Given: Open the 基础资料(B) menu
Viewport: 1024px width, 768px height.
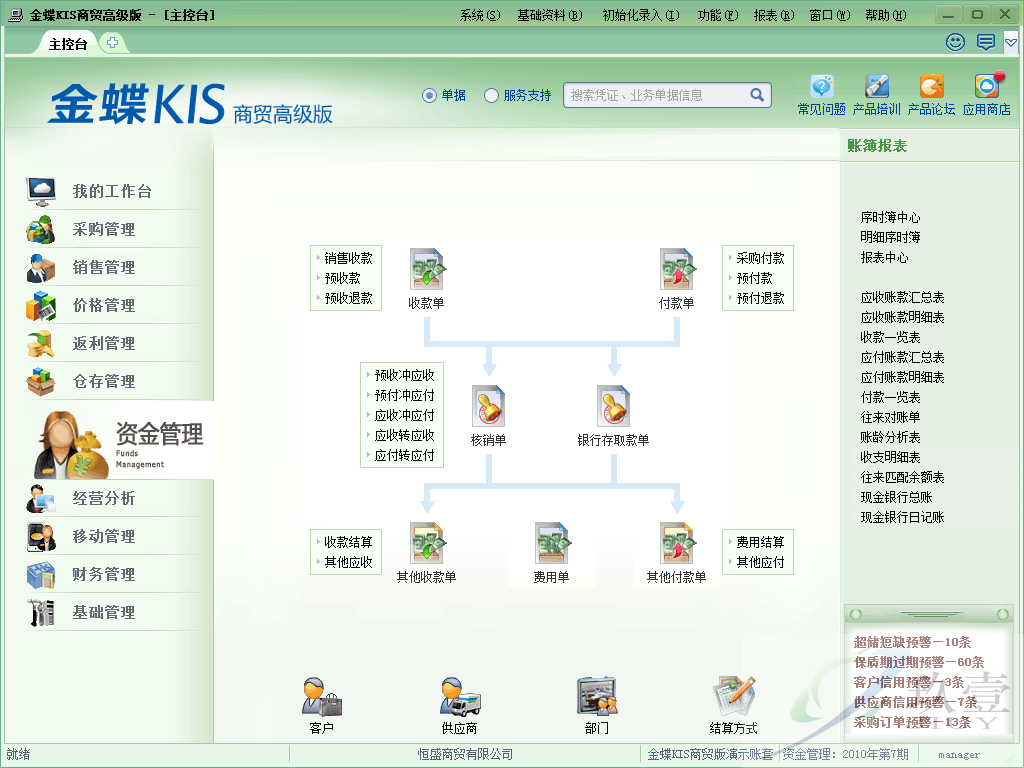Looking at the screenshot, I should click(x=550, y=15).
